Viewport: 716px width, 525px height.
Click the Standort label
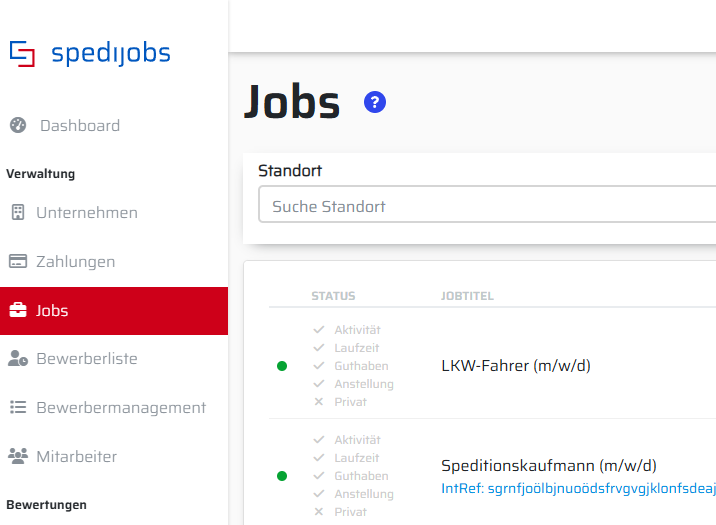click(x=290, y=171)
